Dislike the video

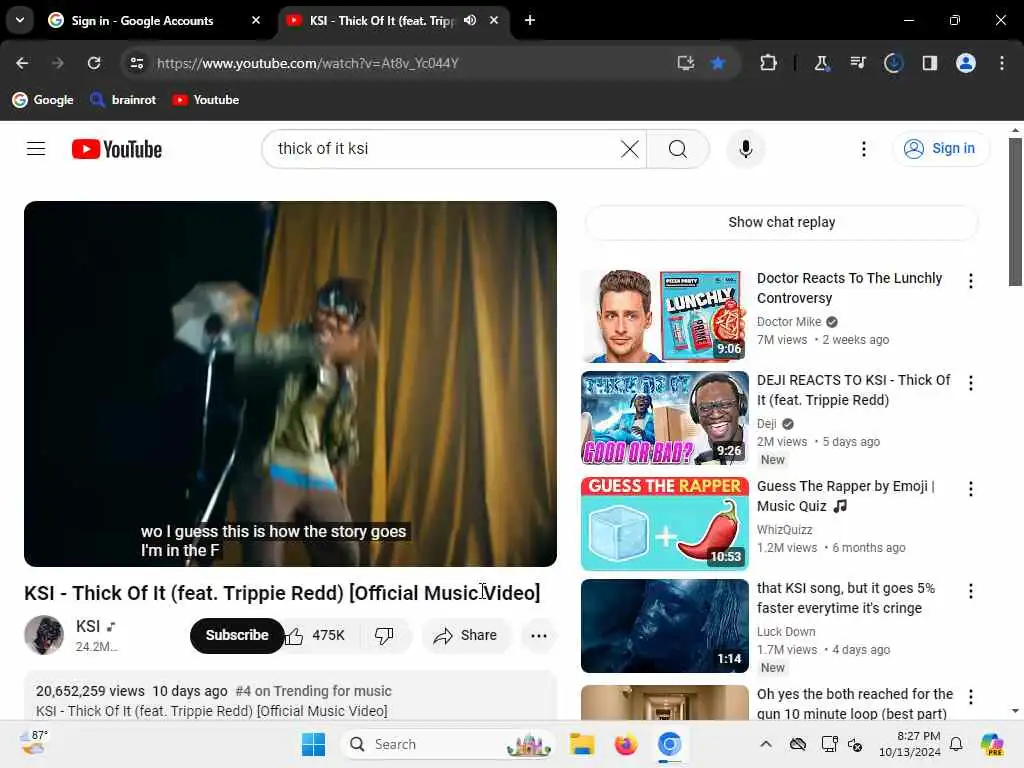click(x=384, y=635)
